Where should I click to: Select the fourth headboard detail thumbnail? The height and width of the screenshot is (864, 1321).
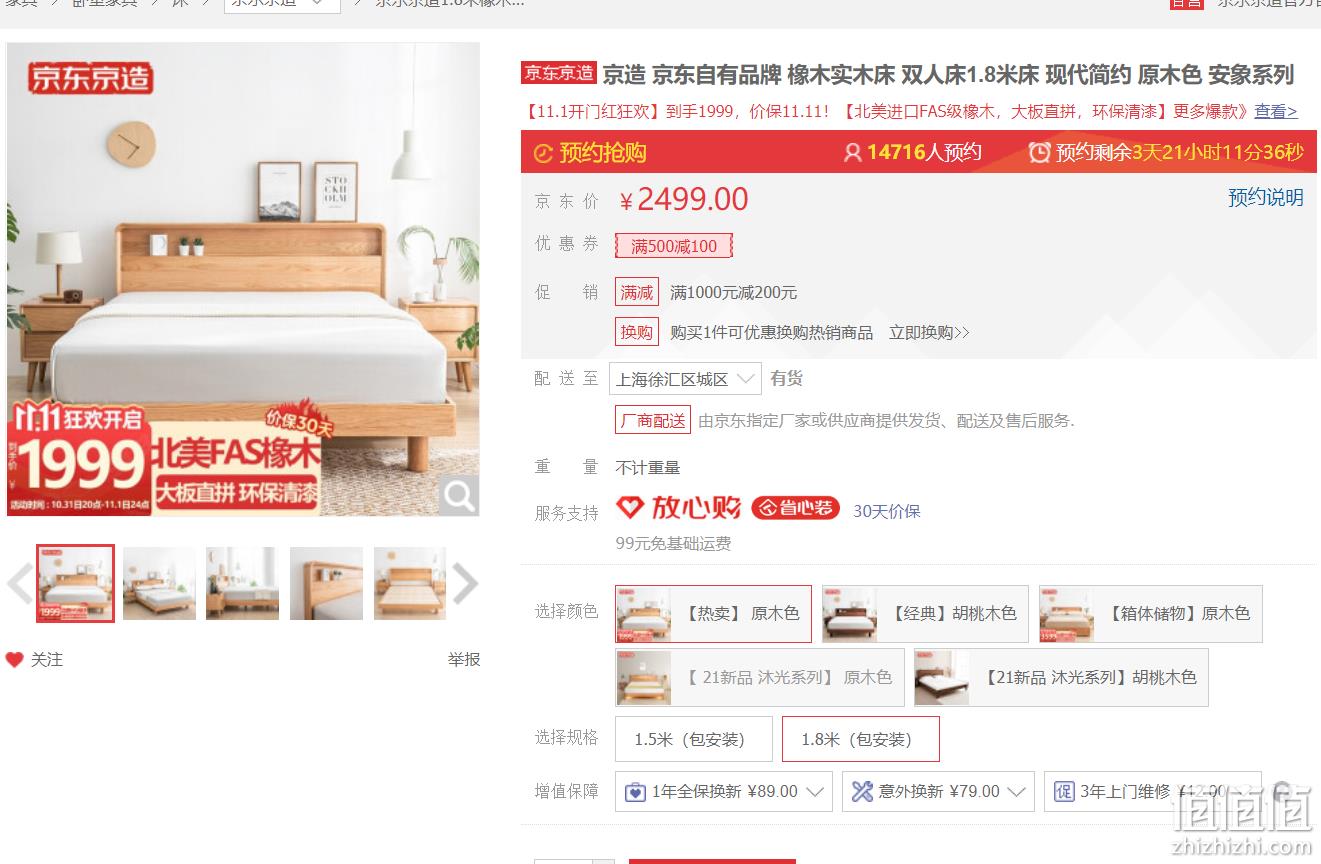[326, 584]
